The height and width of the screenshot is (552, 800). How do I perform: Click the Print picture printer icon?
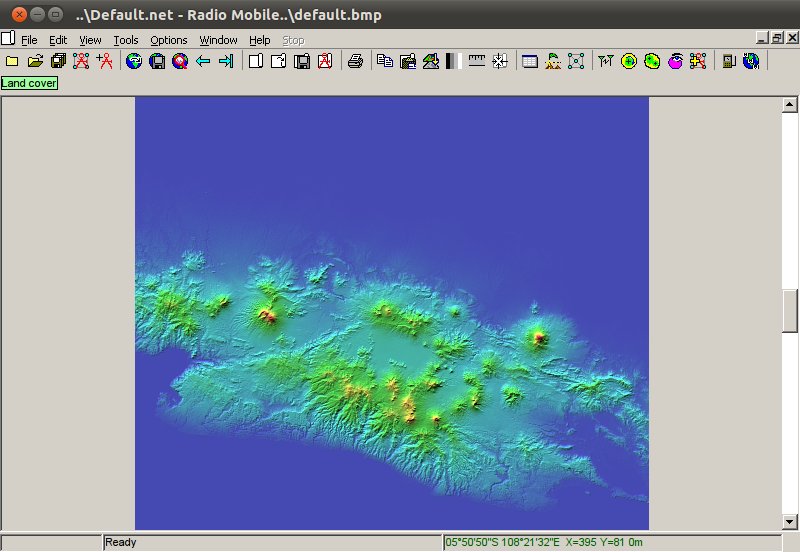355,62
